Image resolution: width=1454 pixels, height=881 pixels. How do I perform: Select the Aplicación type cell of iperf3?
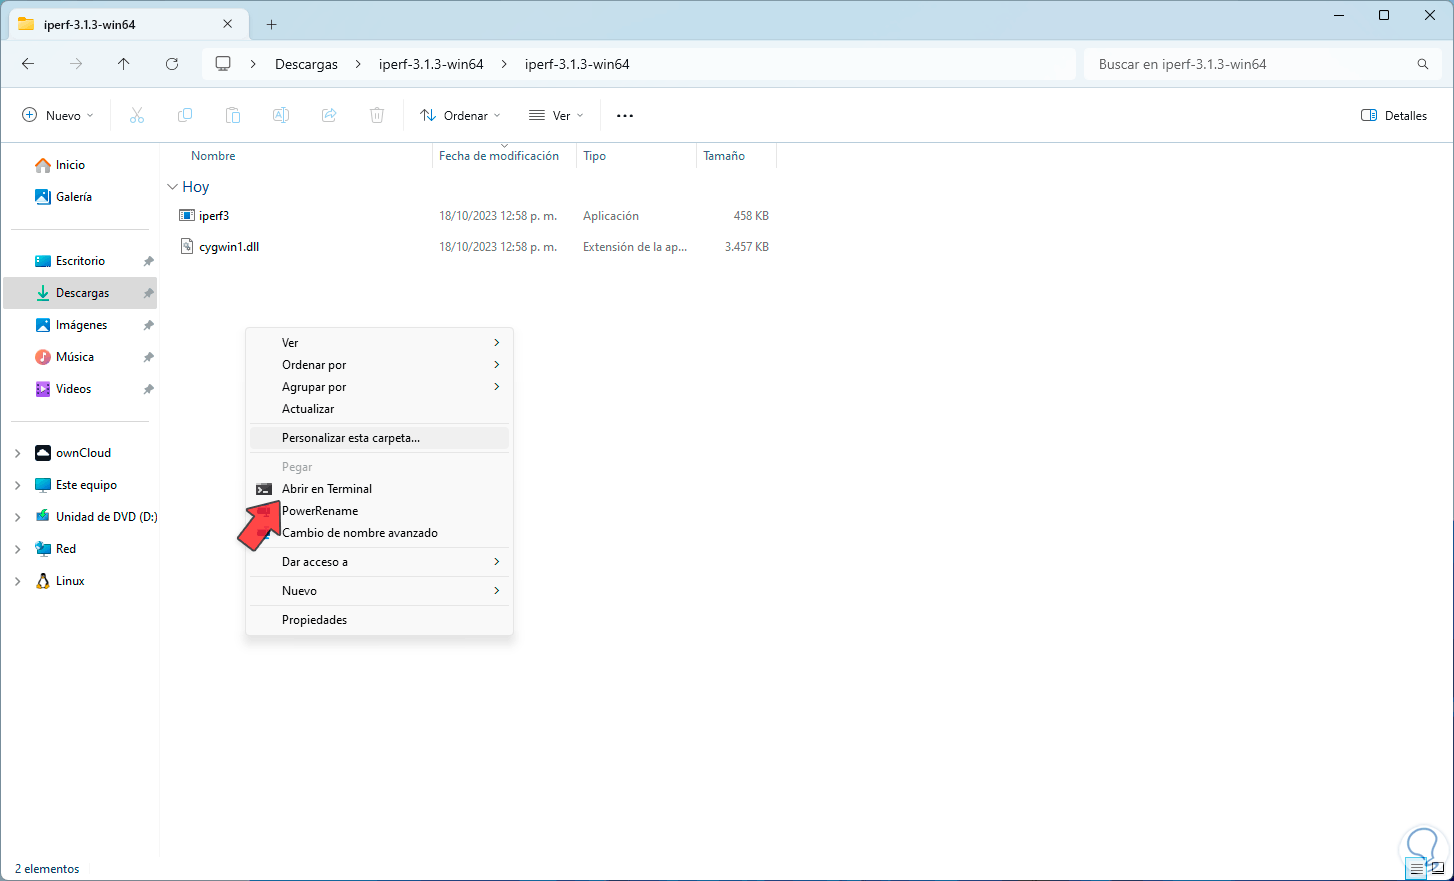[611, 216]
